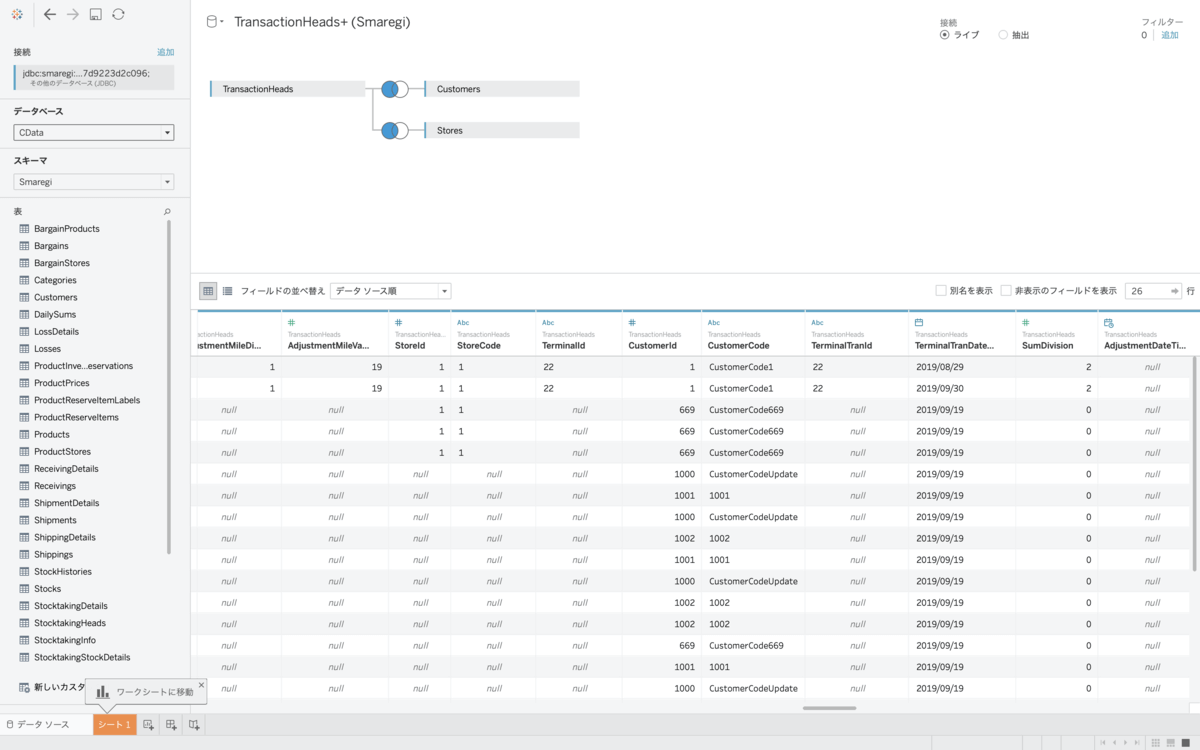Enable the 非表示のフィールドを表示 checkbox
The height and width of the screenshot is (750, 1200).
[x=1006, y=291]
